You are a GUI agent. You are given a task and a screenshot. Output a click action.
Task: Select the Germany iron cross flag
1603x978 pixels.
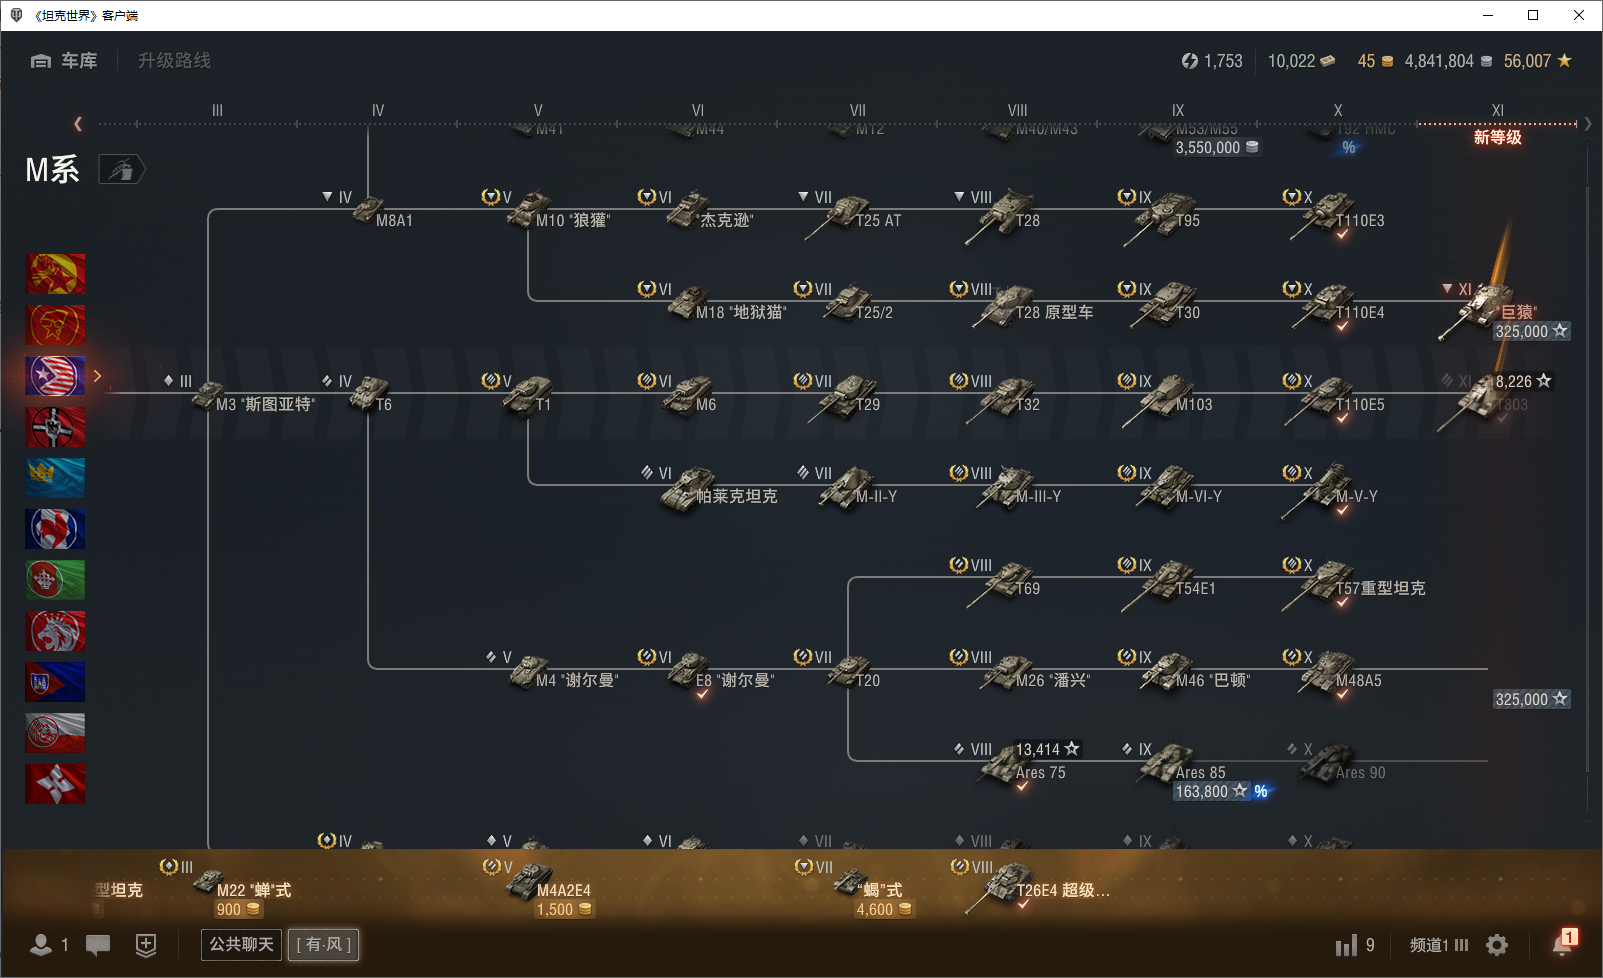point(55,427)
